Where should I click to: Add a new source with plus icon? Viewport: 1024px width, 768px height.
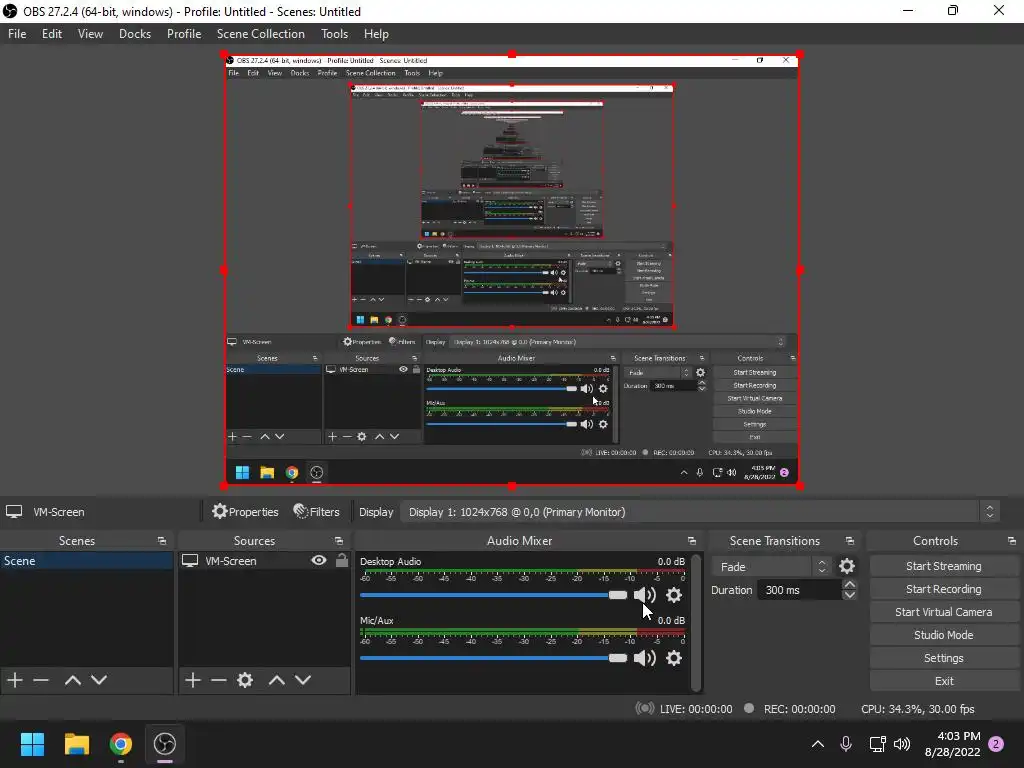(x=193, y=680)
